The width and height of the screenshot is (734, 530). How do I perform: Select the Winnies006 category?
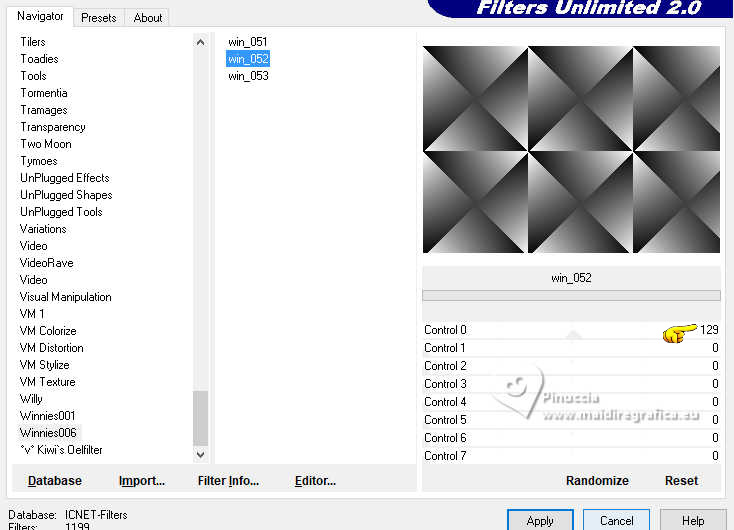click(x=48, y=433)
